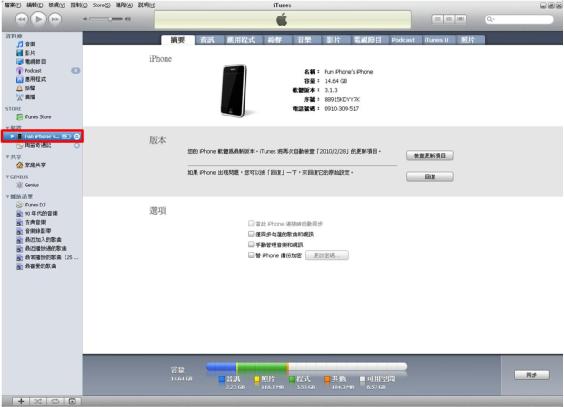564x407 pixels.
Task: Switch to grid view
Action: [x=449, y=19]
